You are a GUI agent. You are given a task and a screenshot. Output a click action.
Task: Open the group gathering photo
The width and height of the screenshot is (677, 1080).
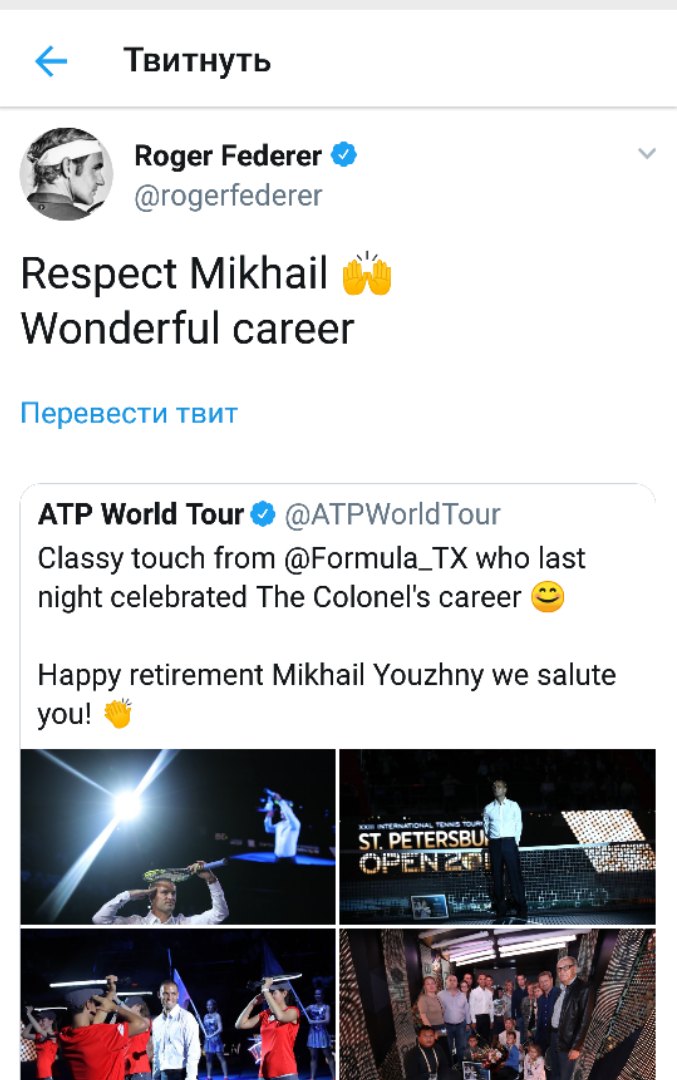tap(497, 1003)
